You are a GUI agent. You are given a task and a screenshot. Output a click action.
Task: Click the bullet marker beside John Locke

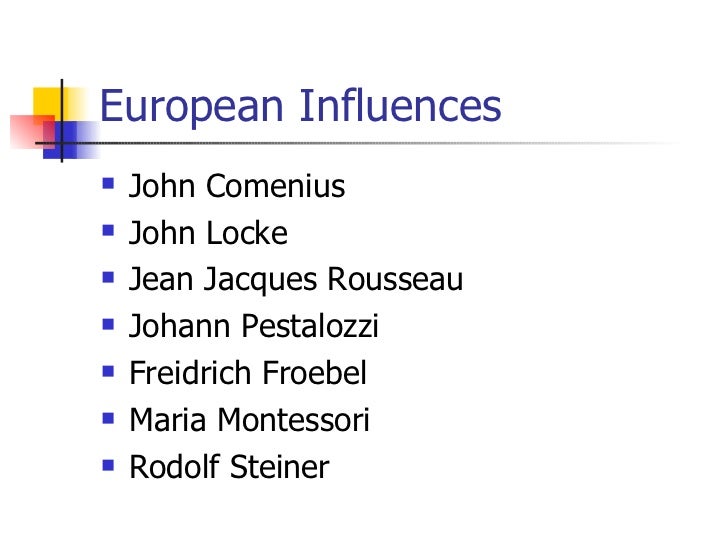click(108, 232)
